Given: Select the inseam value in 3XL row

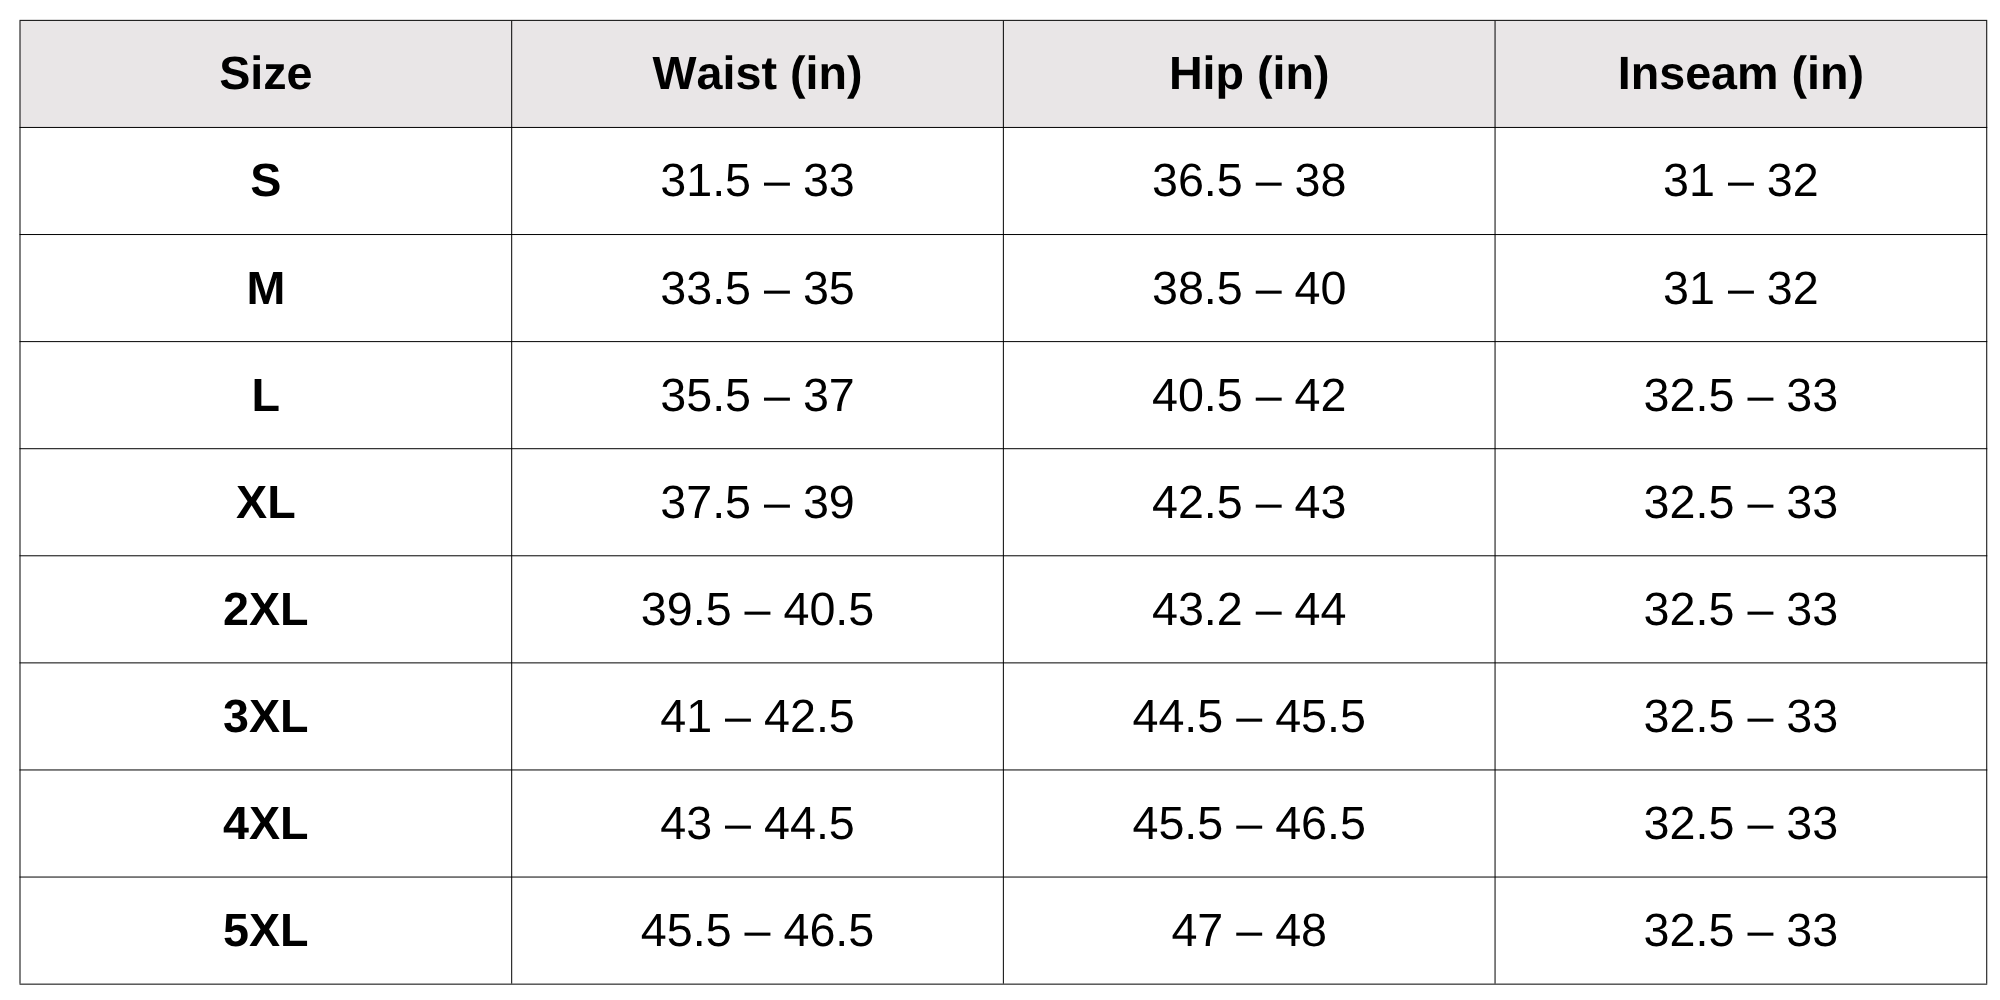Looking at the screenshot, I should 1740,716.
